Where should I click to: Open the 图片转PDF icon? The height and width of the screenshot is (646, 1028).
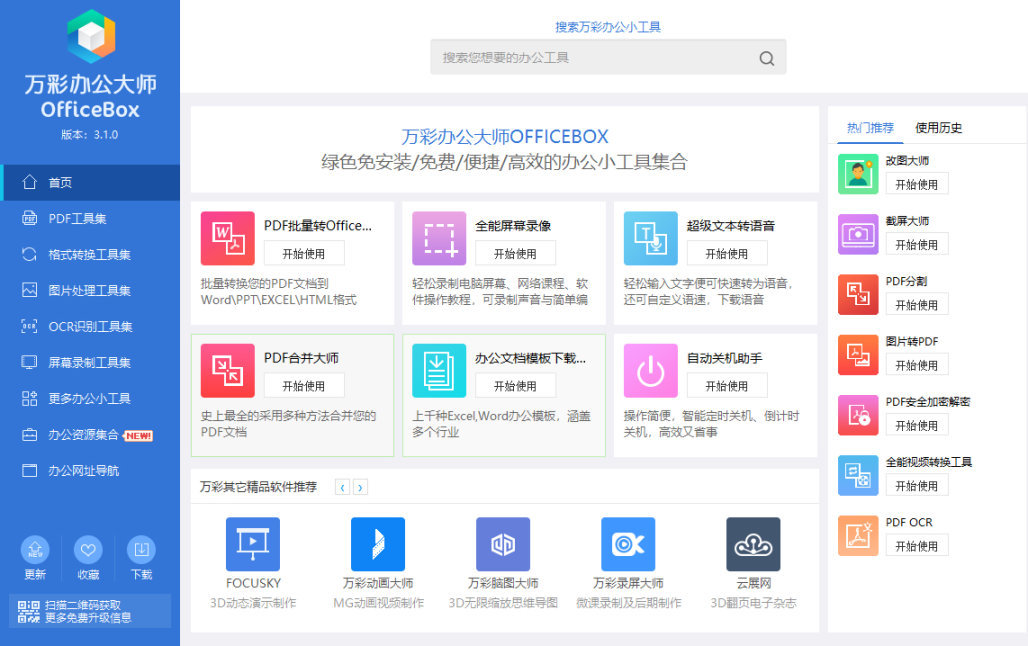pyautogui.click(x=858, y=355)
